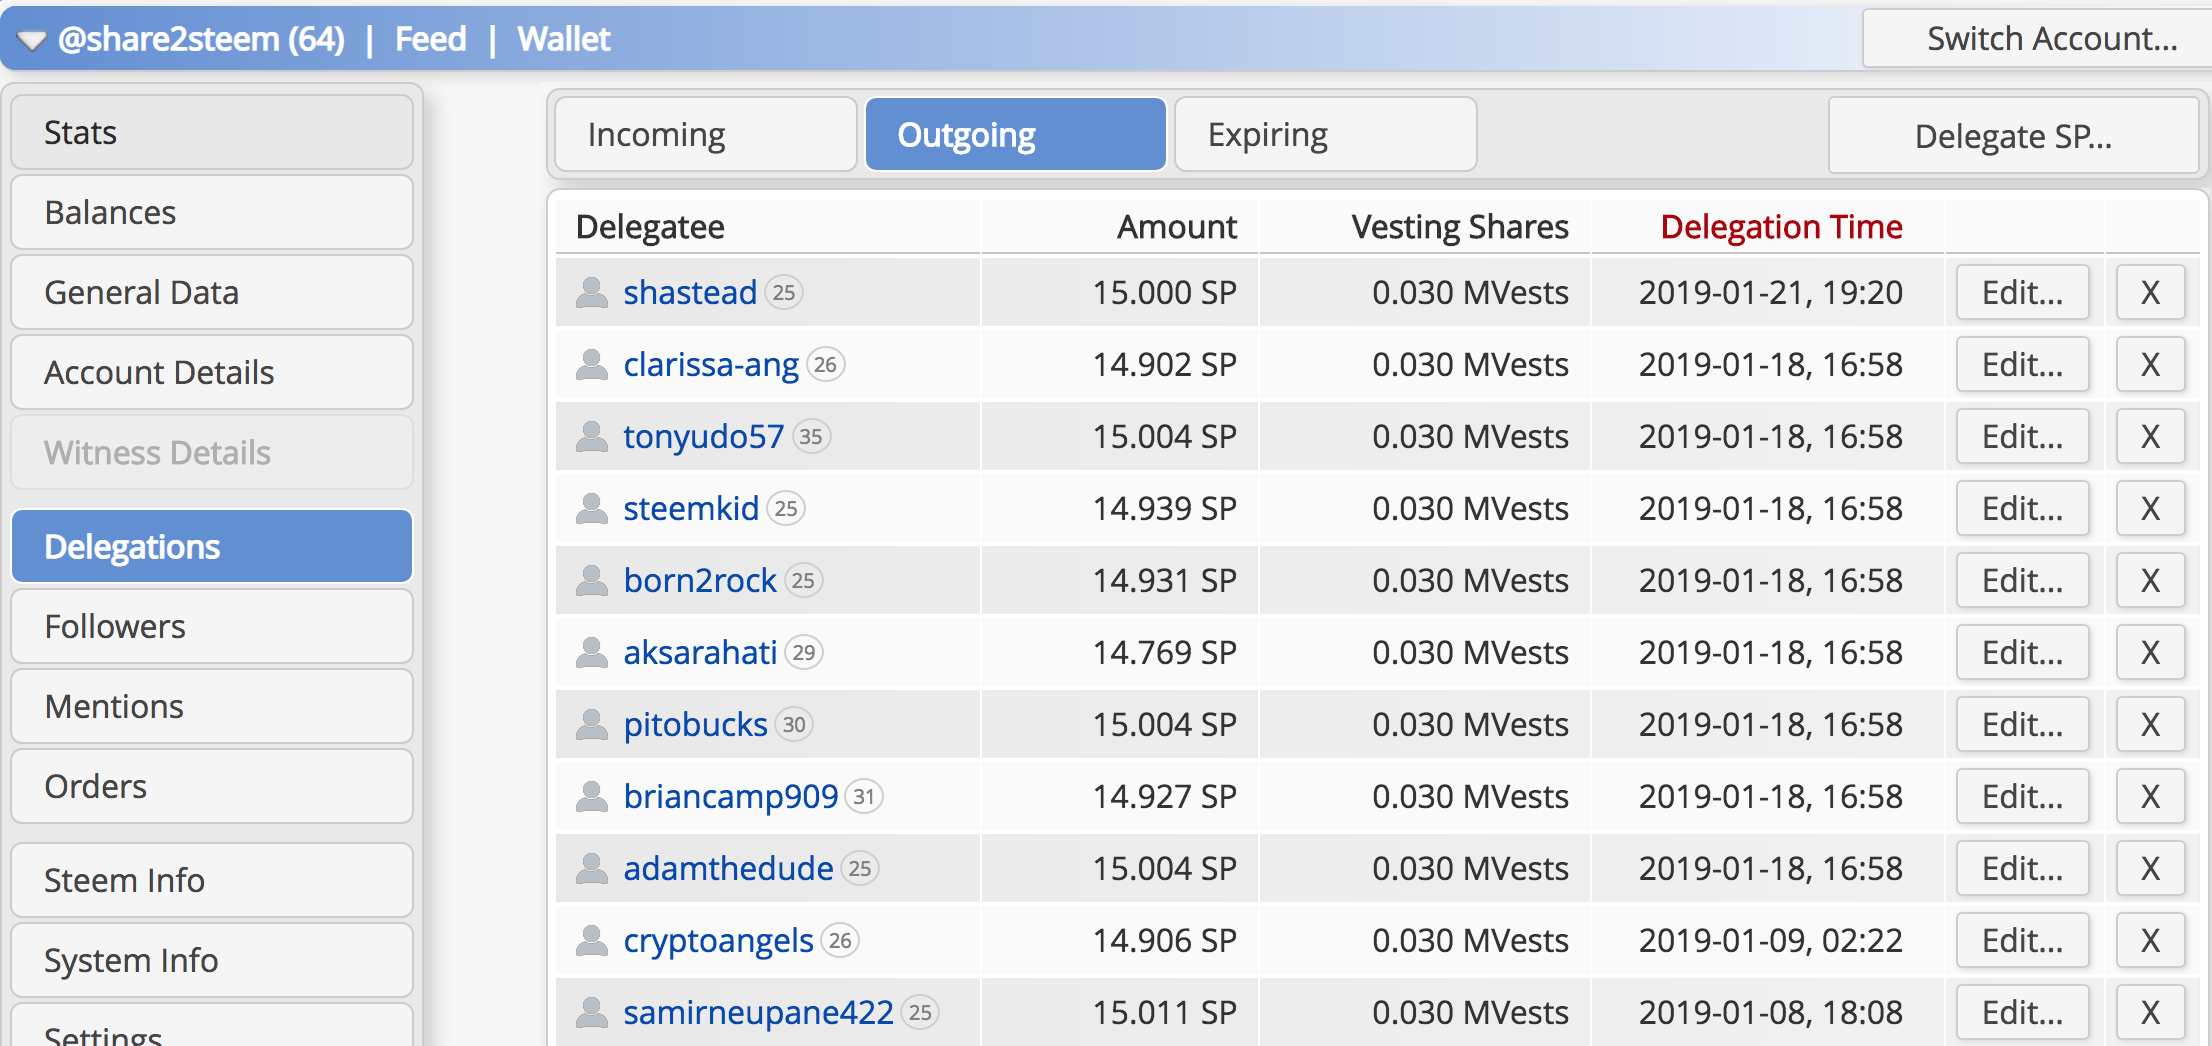The height and width of the screenshot is (1046, 2212).
Task: Sort delegations by the Amount column header
Action: [x=1177, y=227]
